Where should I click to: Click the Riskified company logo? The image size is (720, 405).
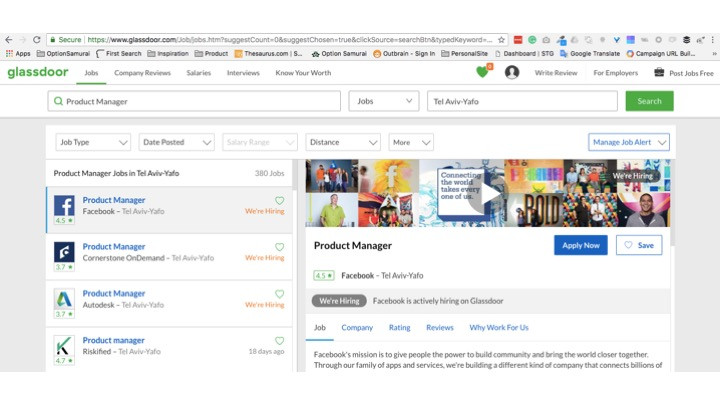click(64, 346)
